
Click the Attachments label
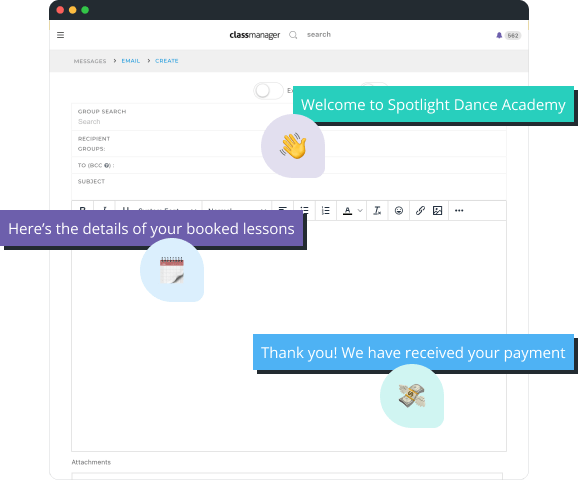(x=91, y=462)
